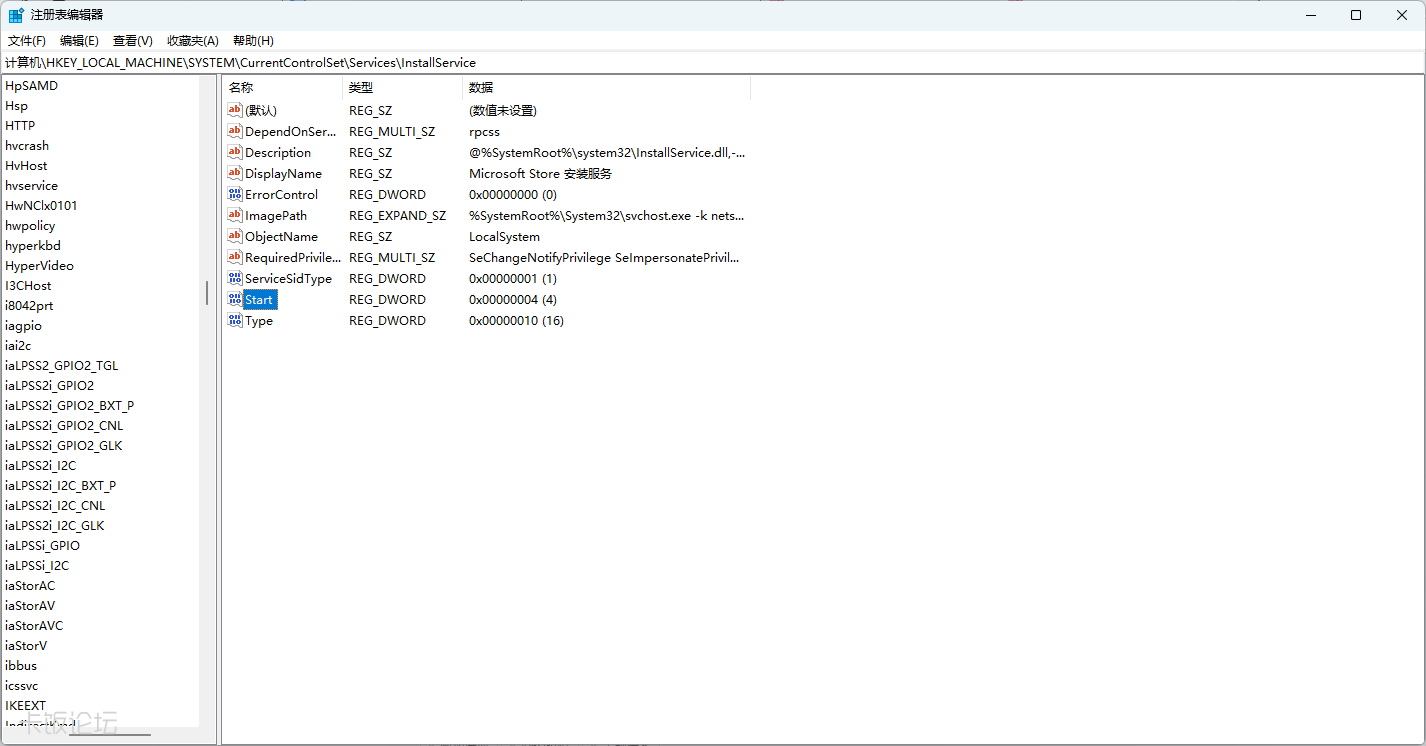The height and width of the screenshot is (746, 1426).
Task: Click the RequiredPrivileges value icon
Action: point(235,257)
